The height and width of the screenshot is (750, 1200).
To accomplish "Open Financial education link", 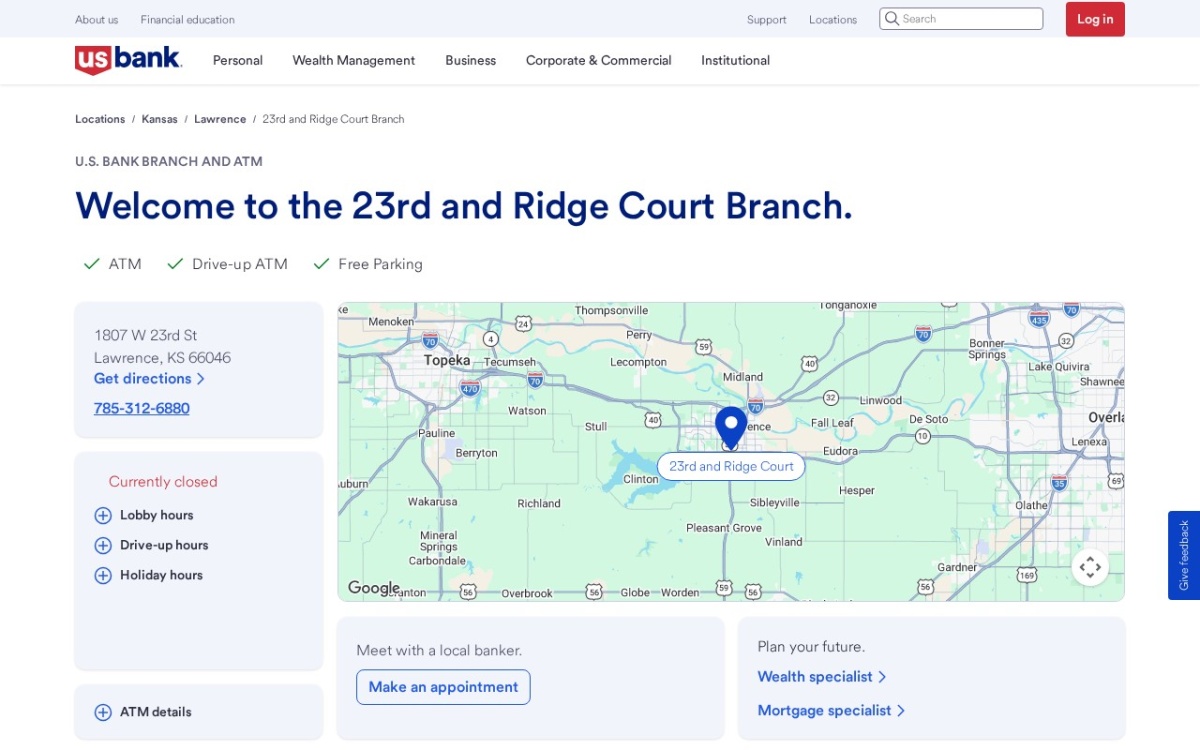I will click(188, 19).
